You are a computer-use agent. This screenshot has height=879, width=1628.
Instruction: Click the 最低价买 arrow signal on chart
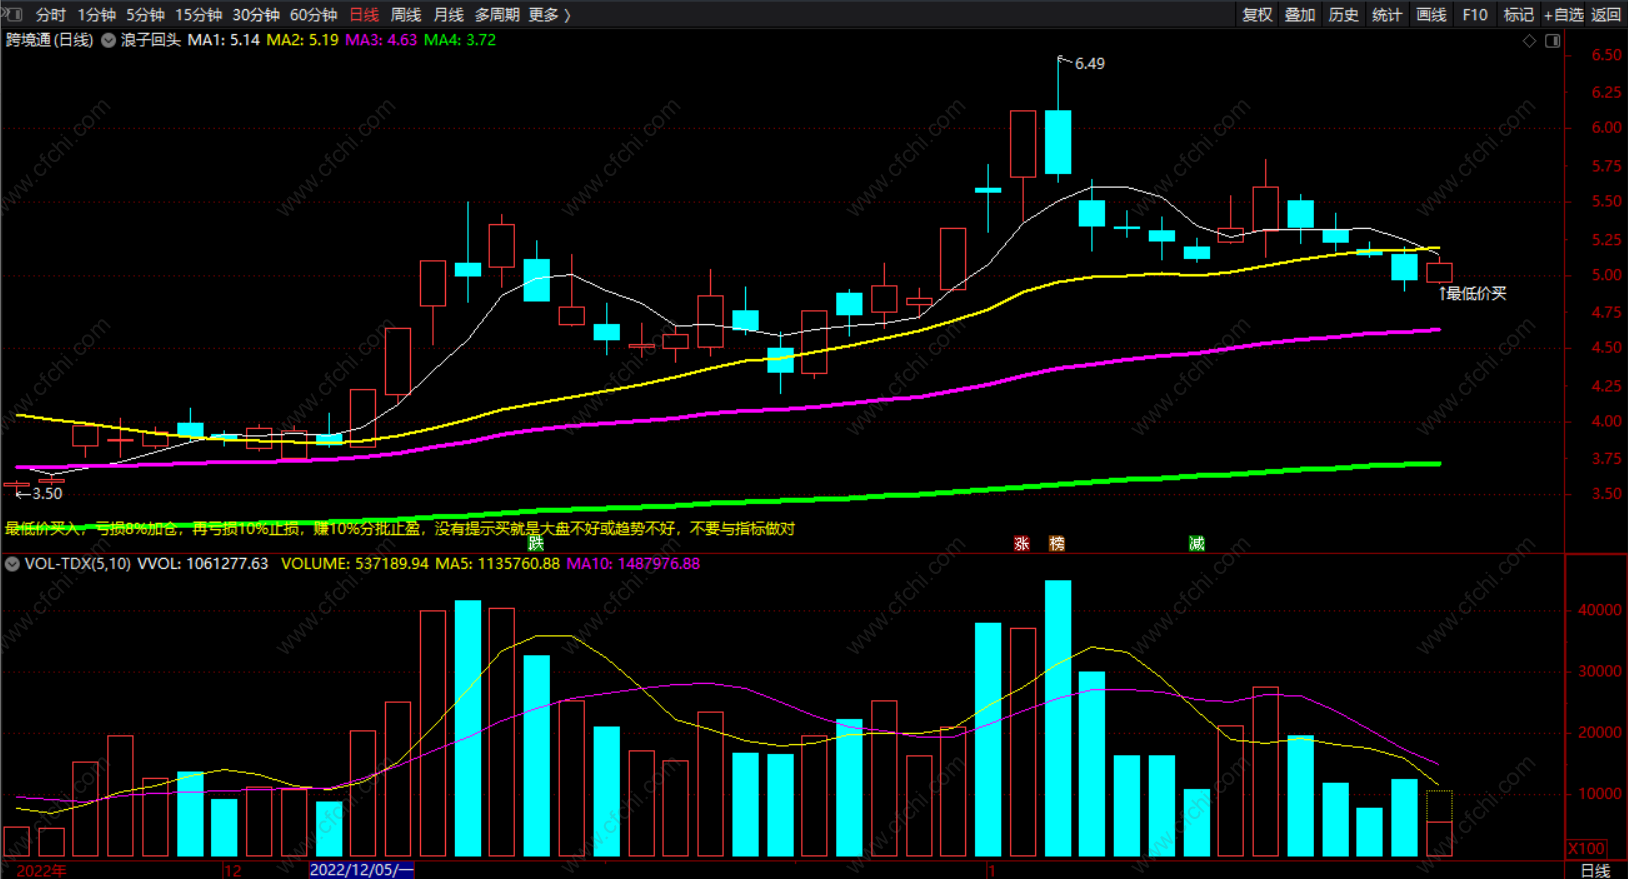[1471, 293]
